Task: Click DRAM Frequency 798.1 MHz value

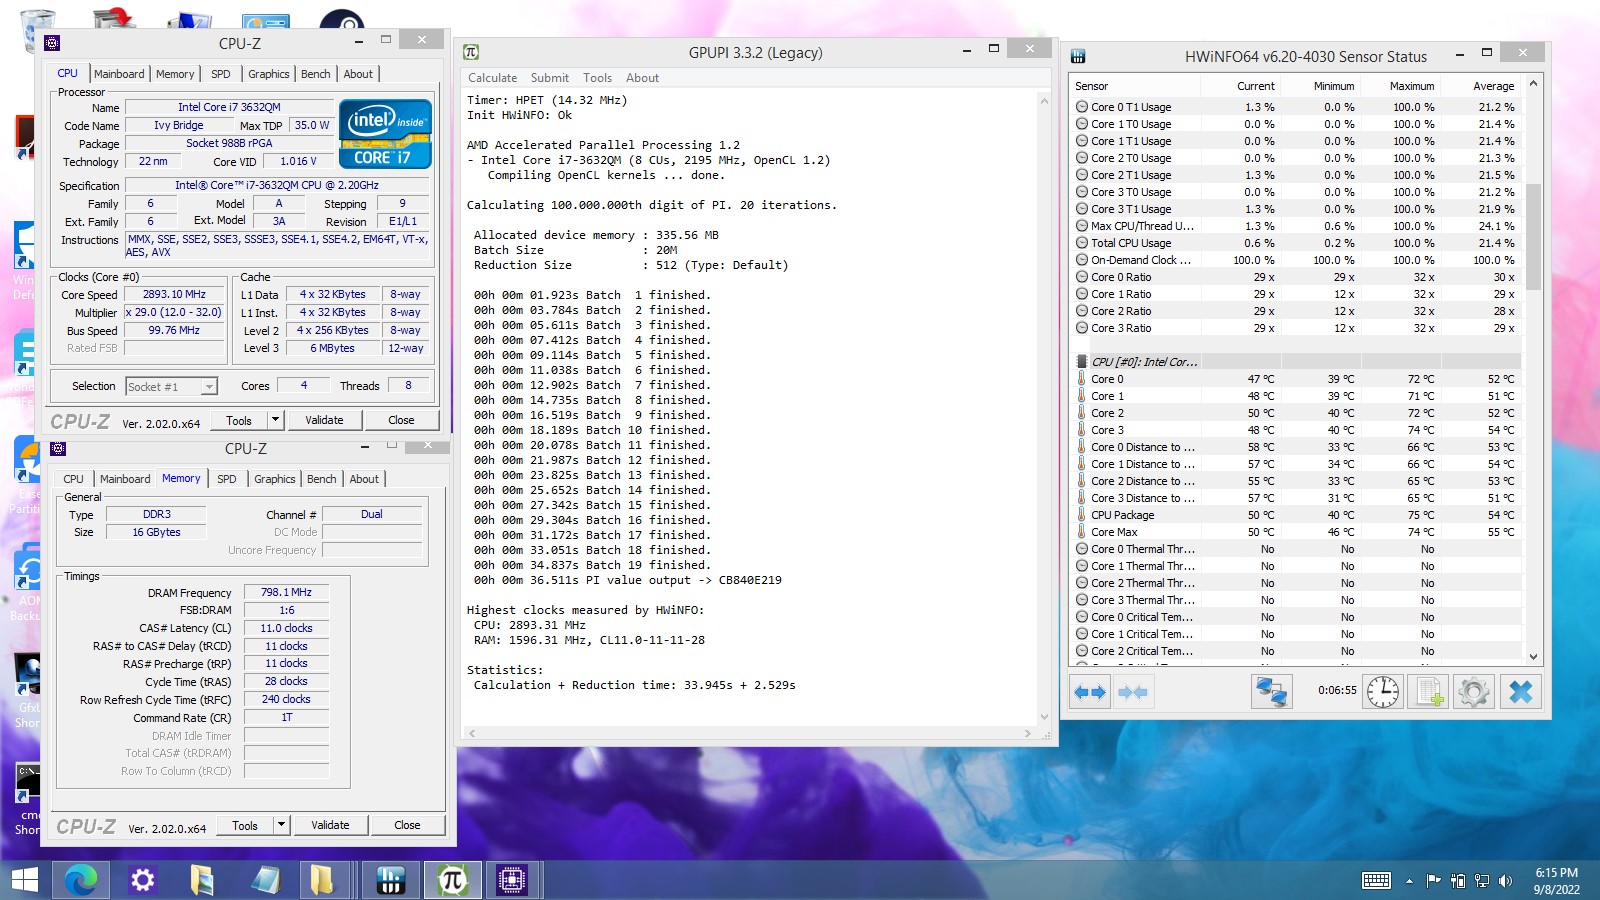Action: pyautogui.click(x=287, y=592)
